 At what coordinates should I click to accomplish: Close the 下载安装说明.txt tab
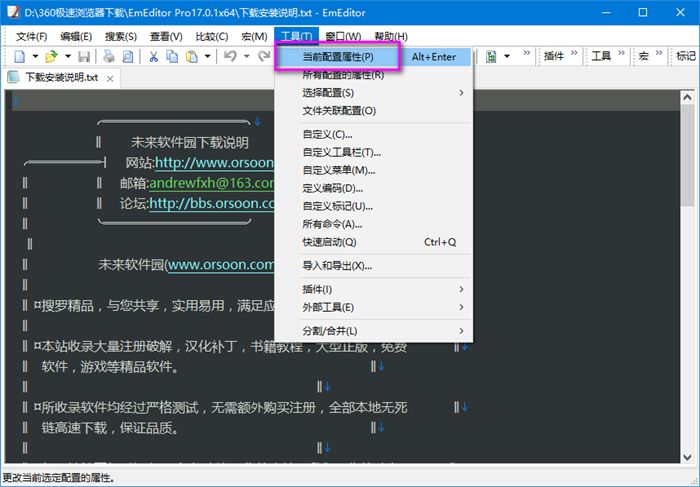tap(110, 79)
